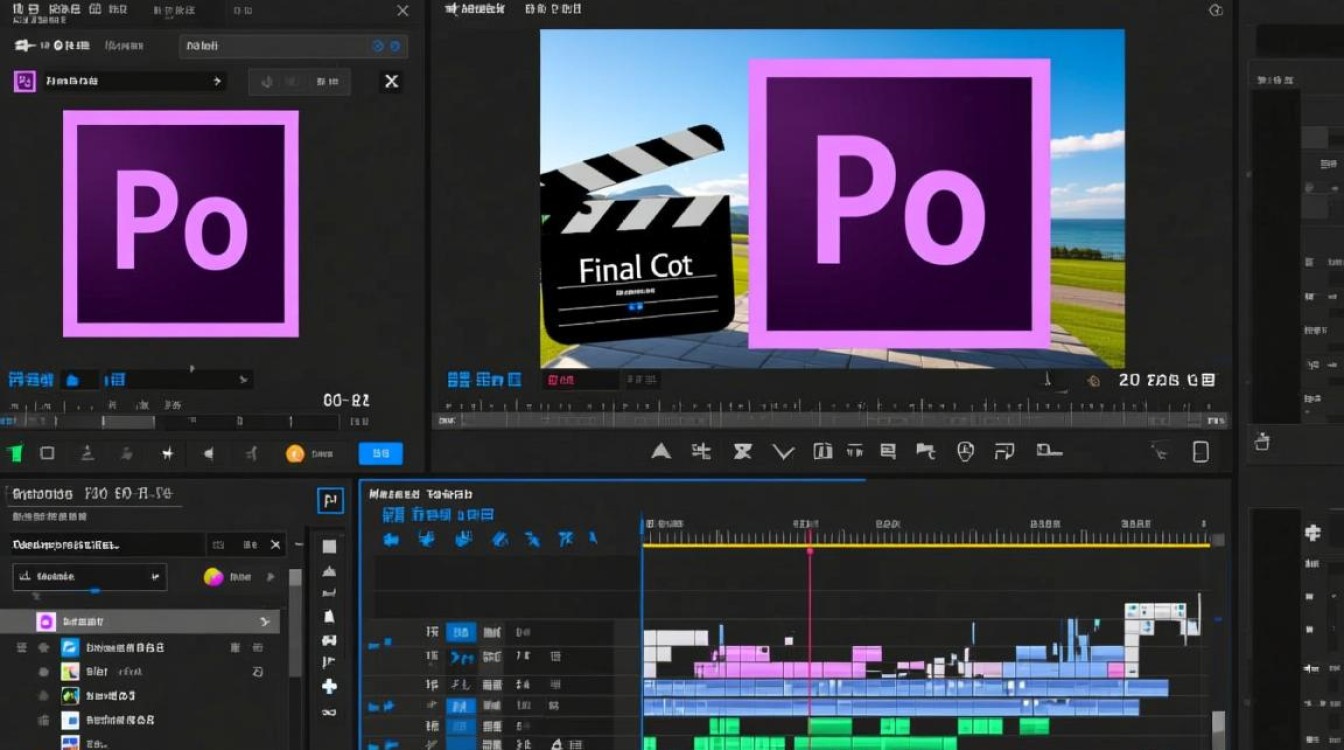Click the plus icon in the right-side panel

coord(1313,534)
